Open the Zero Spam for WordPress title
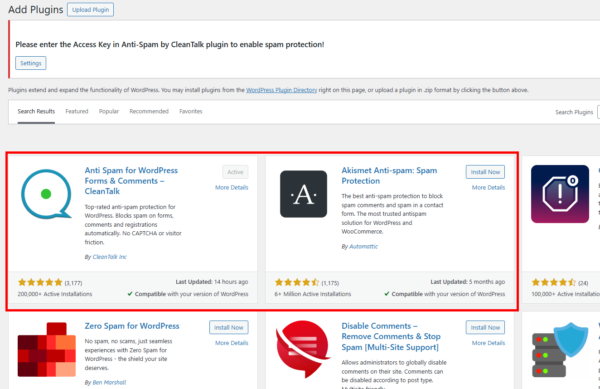The image size is (600, 389). pos(132,326)
